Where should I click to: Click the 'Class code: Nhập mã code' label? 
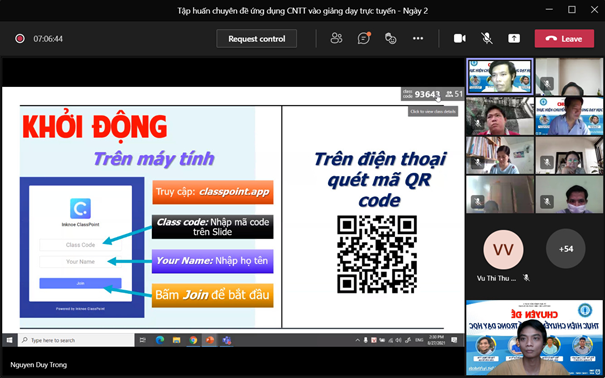coord(213,227)
